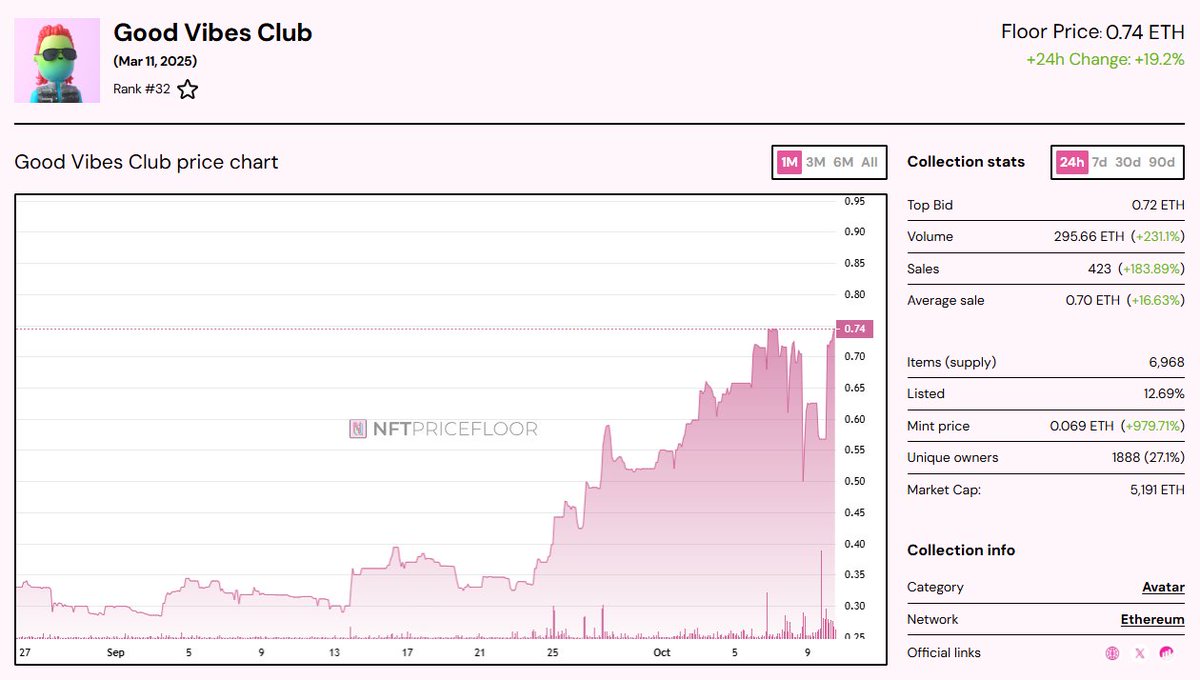This screenshot has width=1200, height=680.
Task: Switch collection stats to 90d
Action: click(1162, 162)
